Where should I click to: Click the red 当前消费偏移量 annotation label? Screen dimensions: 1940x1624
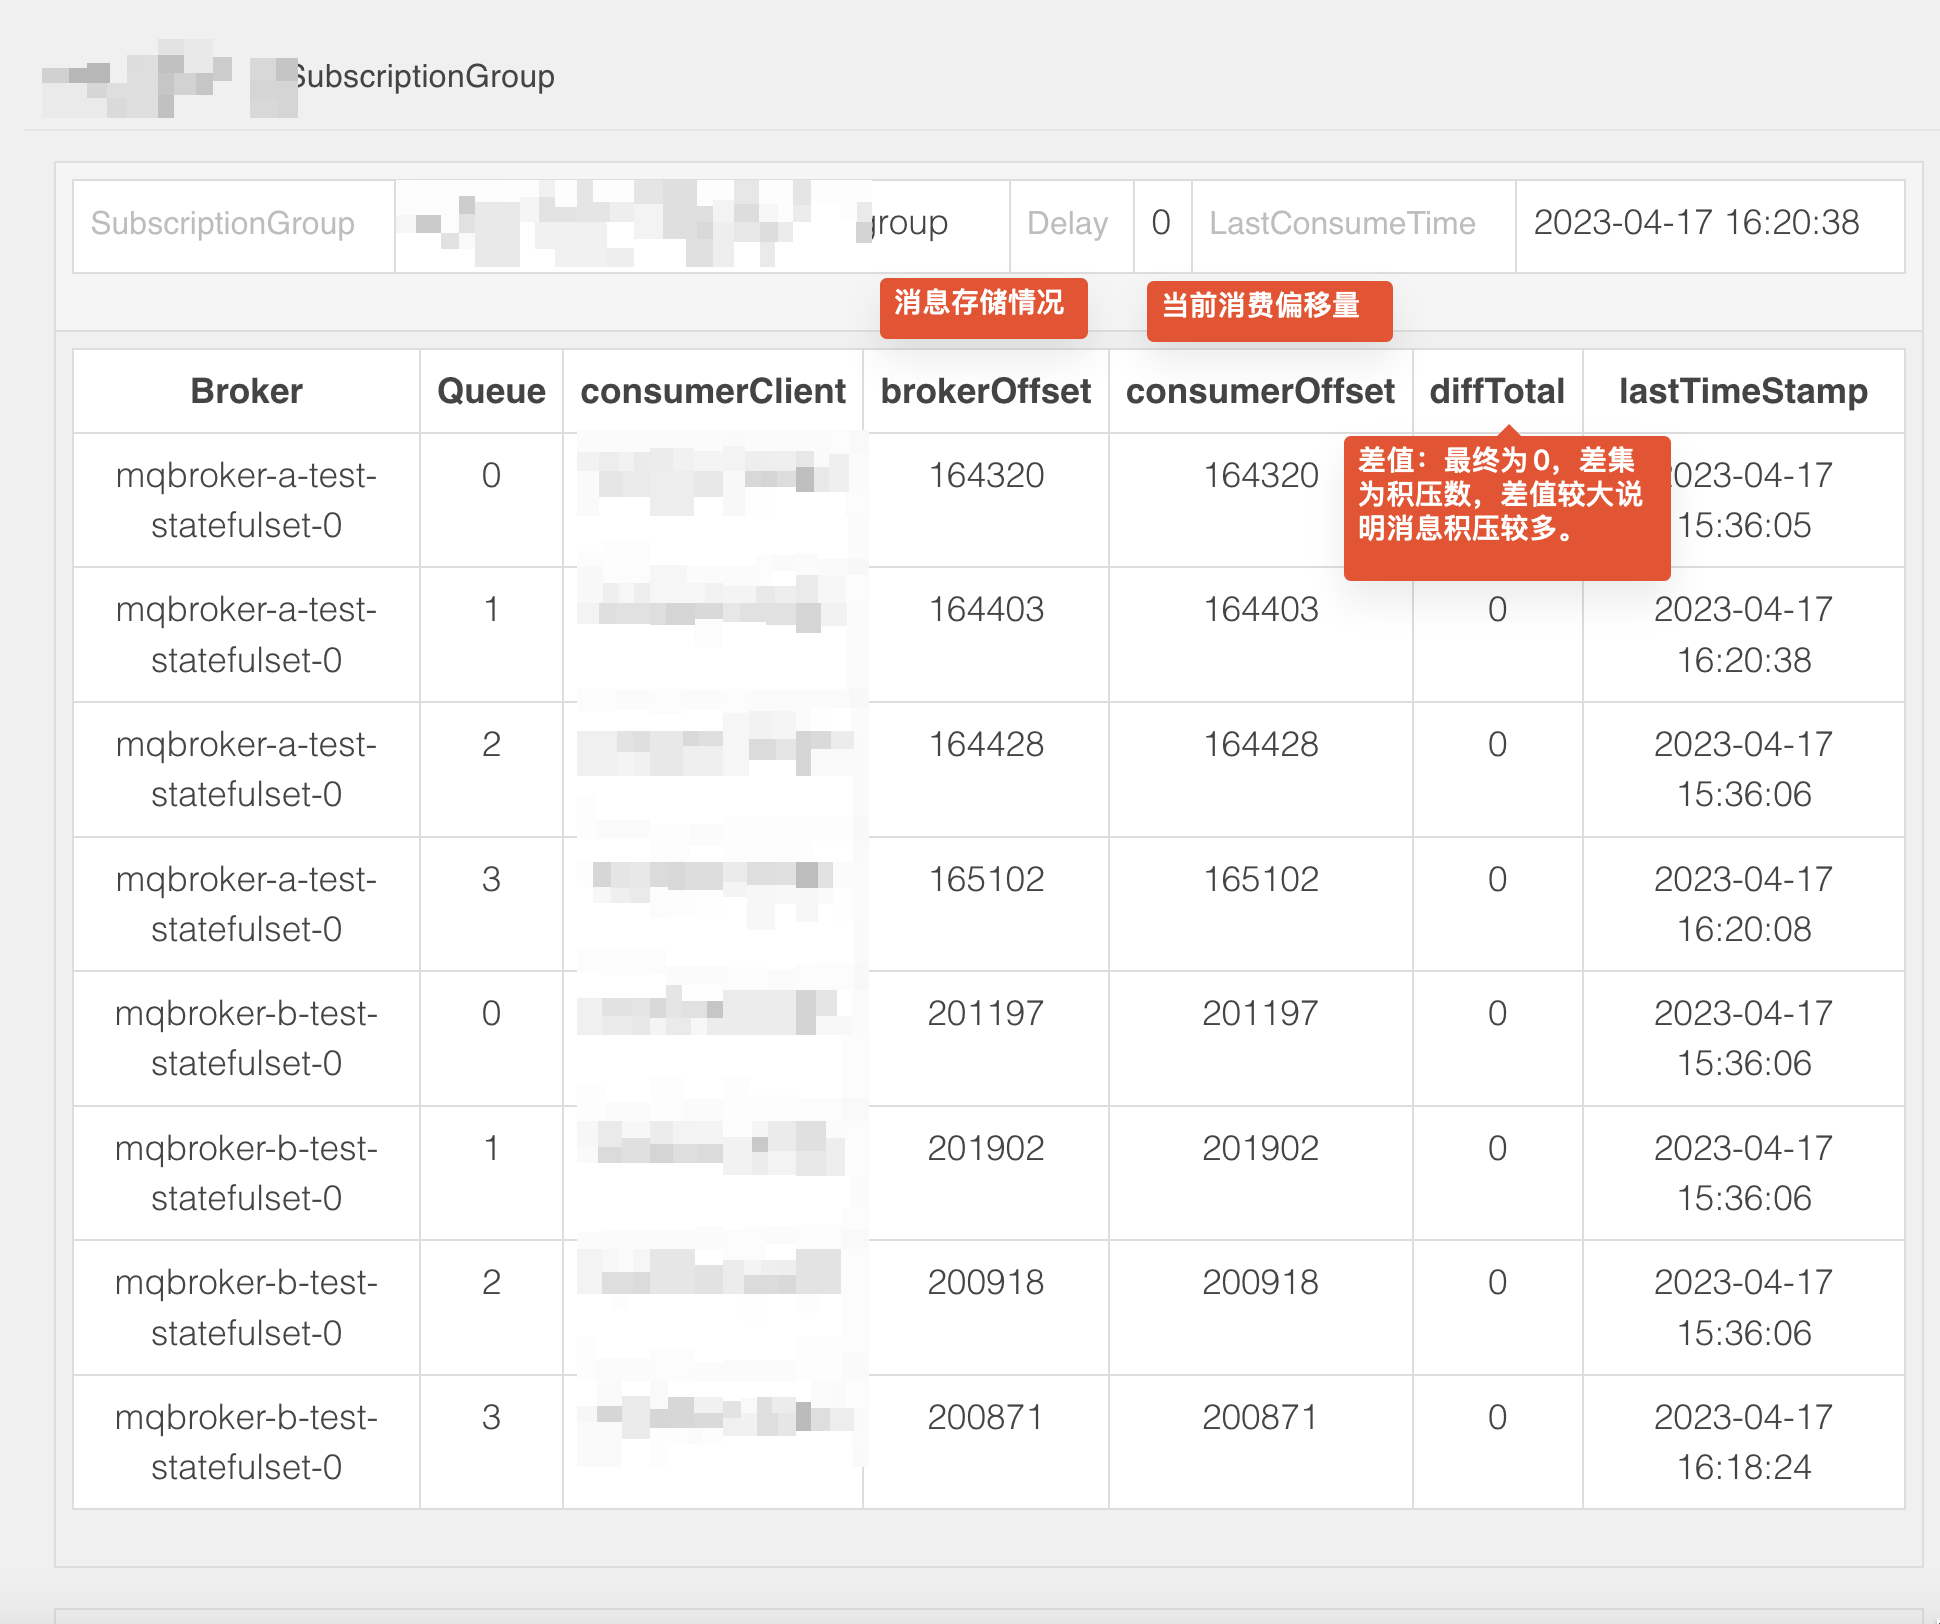click(1269, 310)
